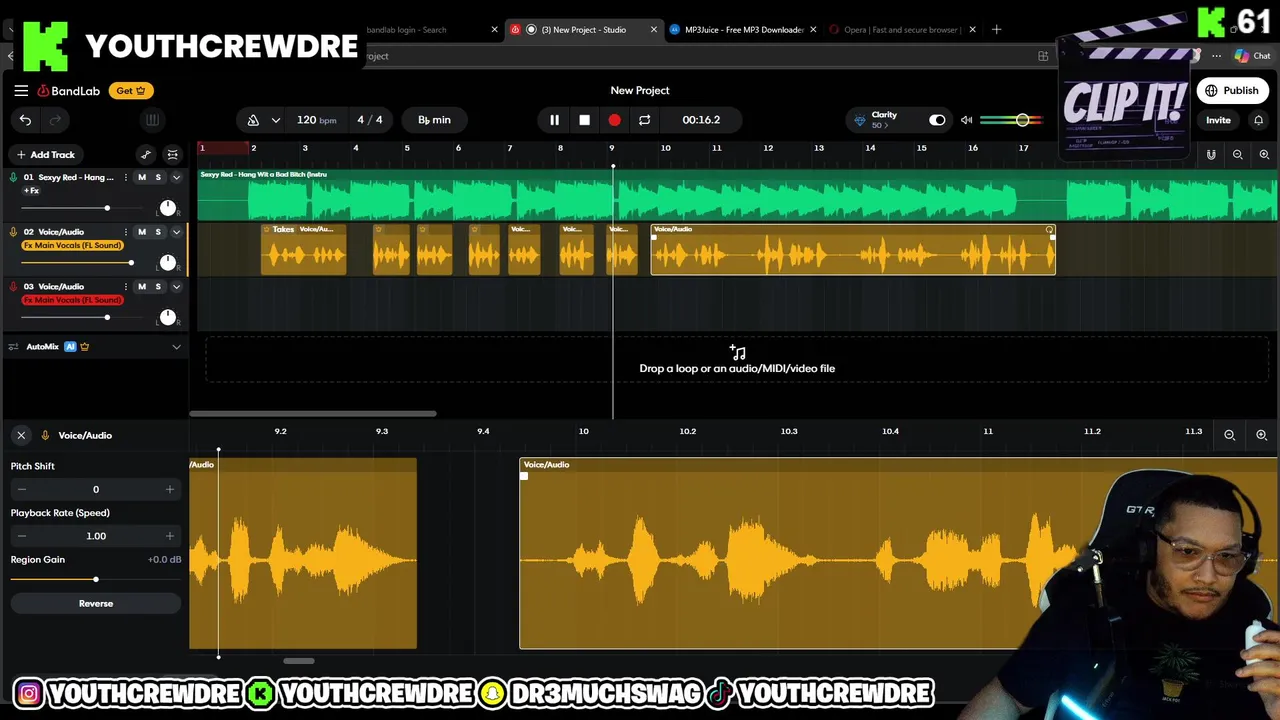Undo the last action
Screen dimensions: 1280x720
[25, 120]
